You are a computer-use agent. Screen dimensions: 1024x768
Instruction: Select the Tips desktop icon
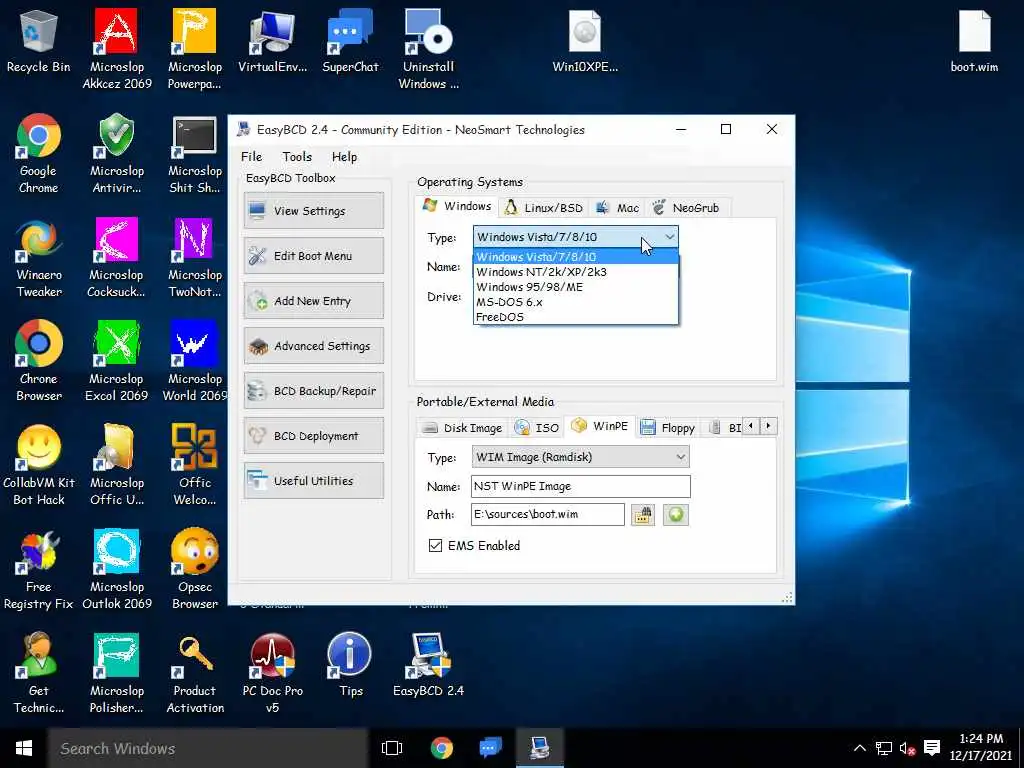click(x=350, y=665)
